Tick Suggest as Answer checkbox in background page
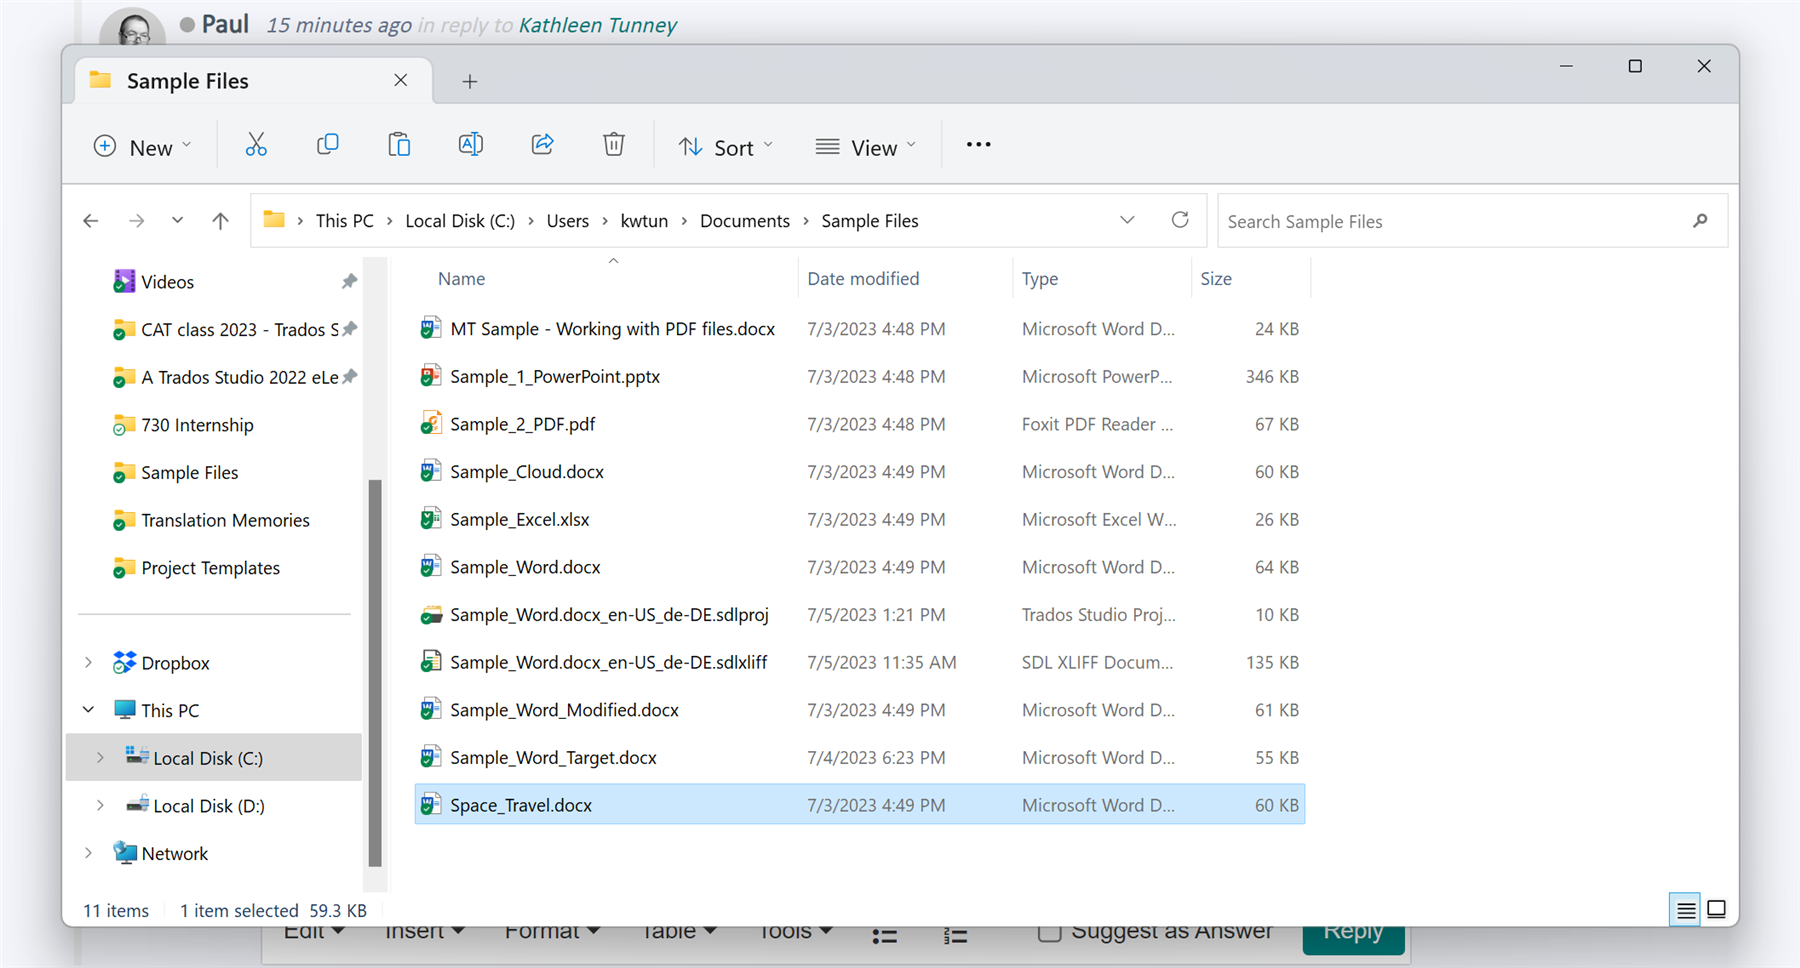 (1049, 933)
